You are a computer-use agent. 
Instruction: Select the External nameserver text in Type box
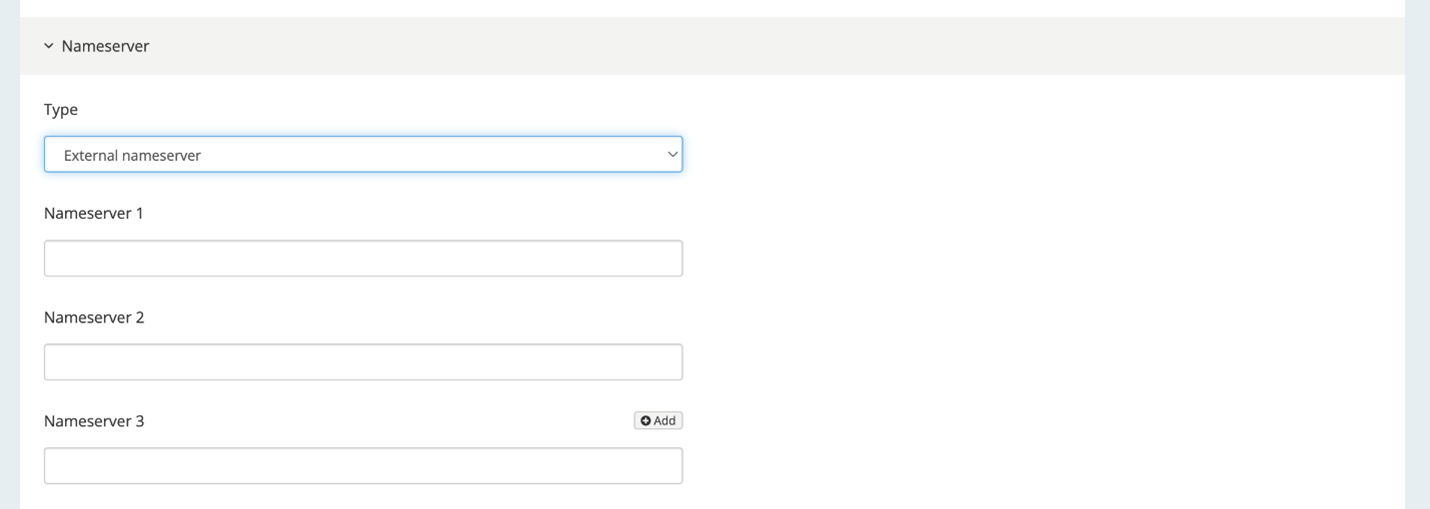point(132,156)
